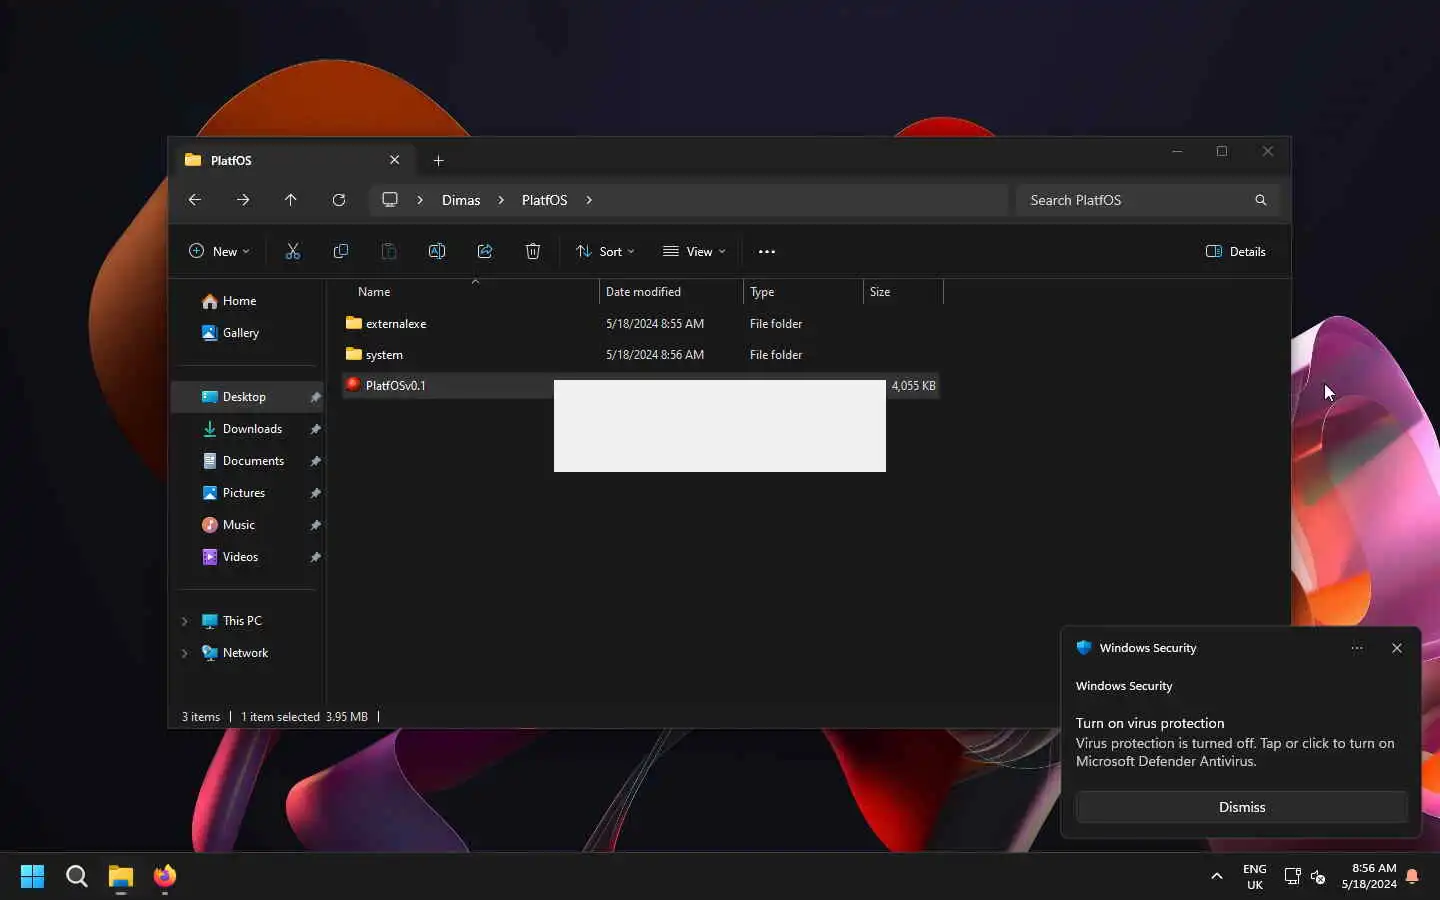This screenshot has width=1440, height=900.
Task: Select the PlatfOSv0.1 file
Action: [x=395, y=386]
